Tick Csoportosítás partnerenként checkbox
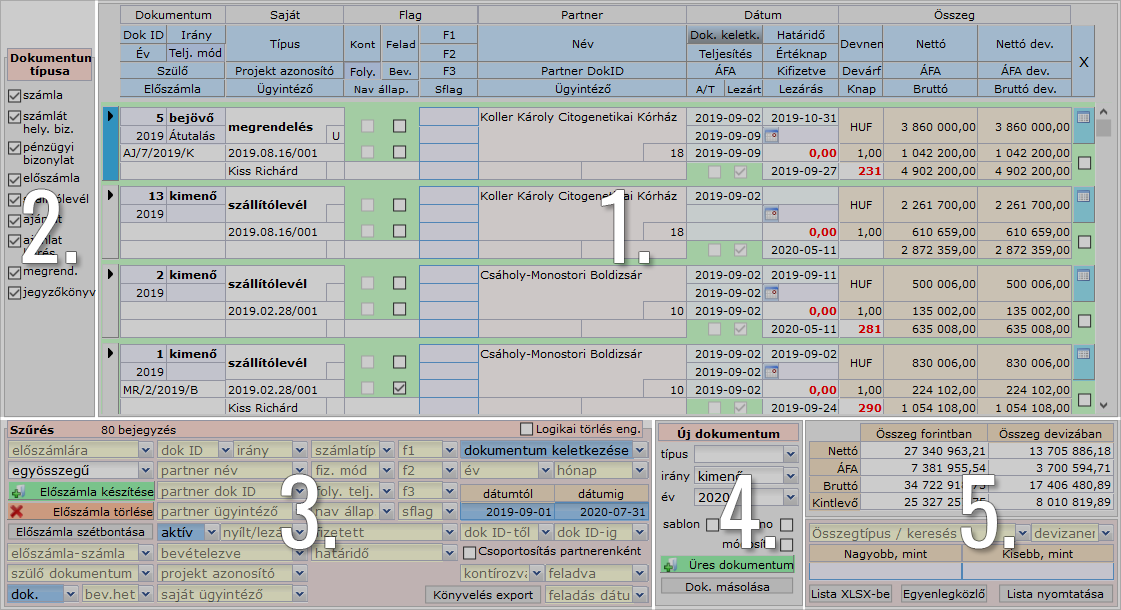 (470, 553)
